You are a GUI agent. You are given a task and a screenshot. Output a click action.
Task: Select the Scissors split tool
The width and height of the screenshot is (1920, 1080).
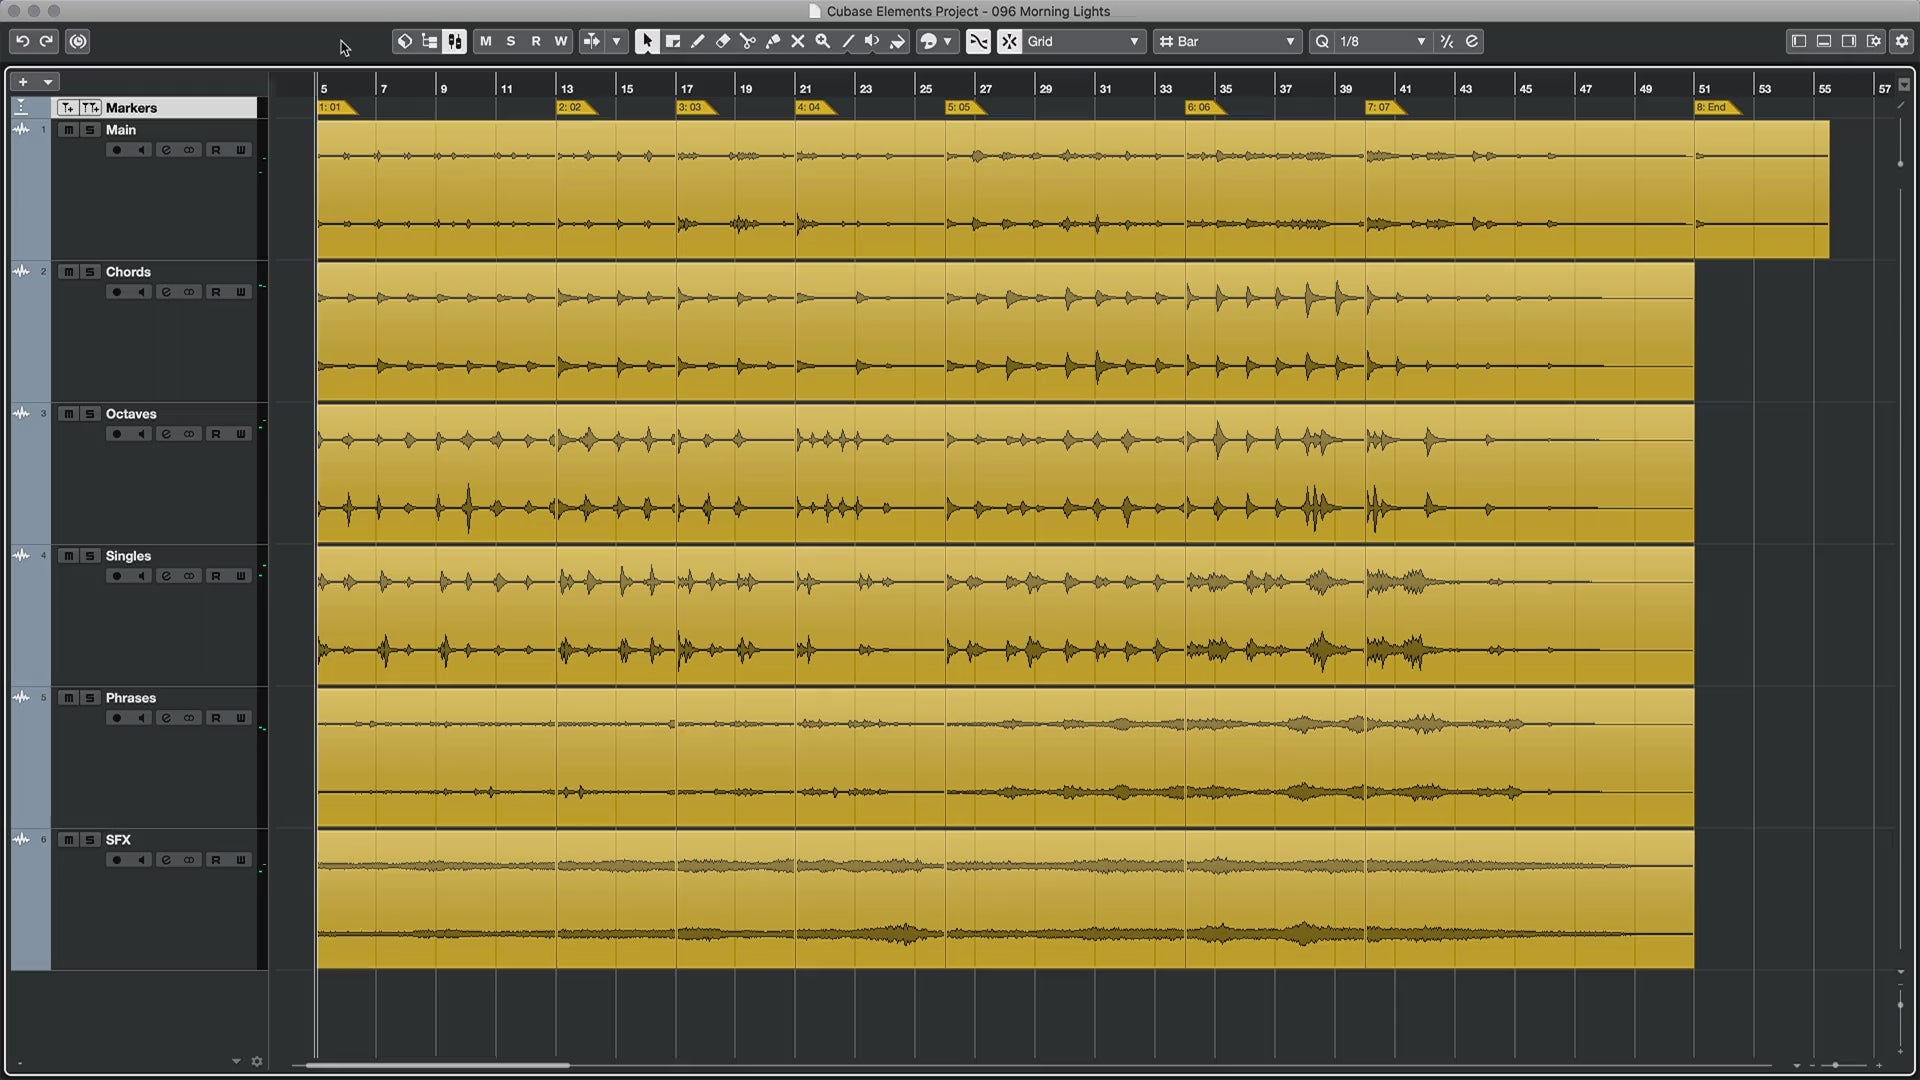coord(747,41)
